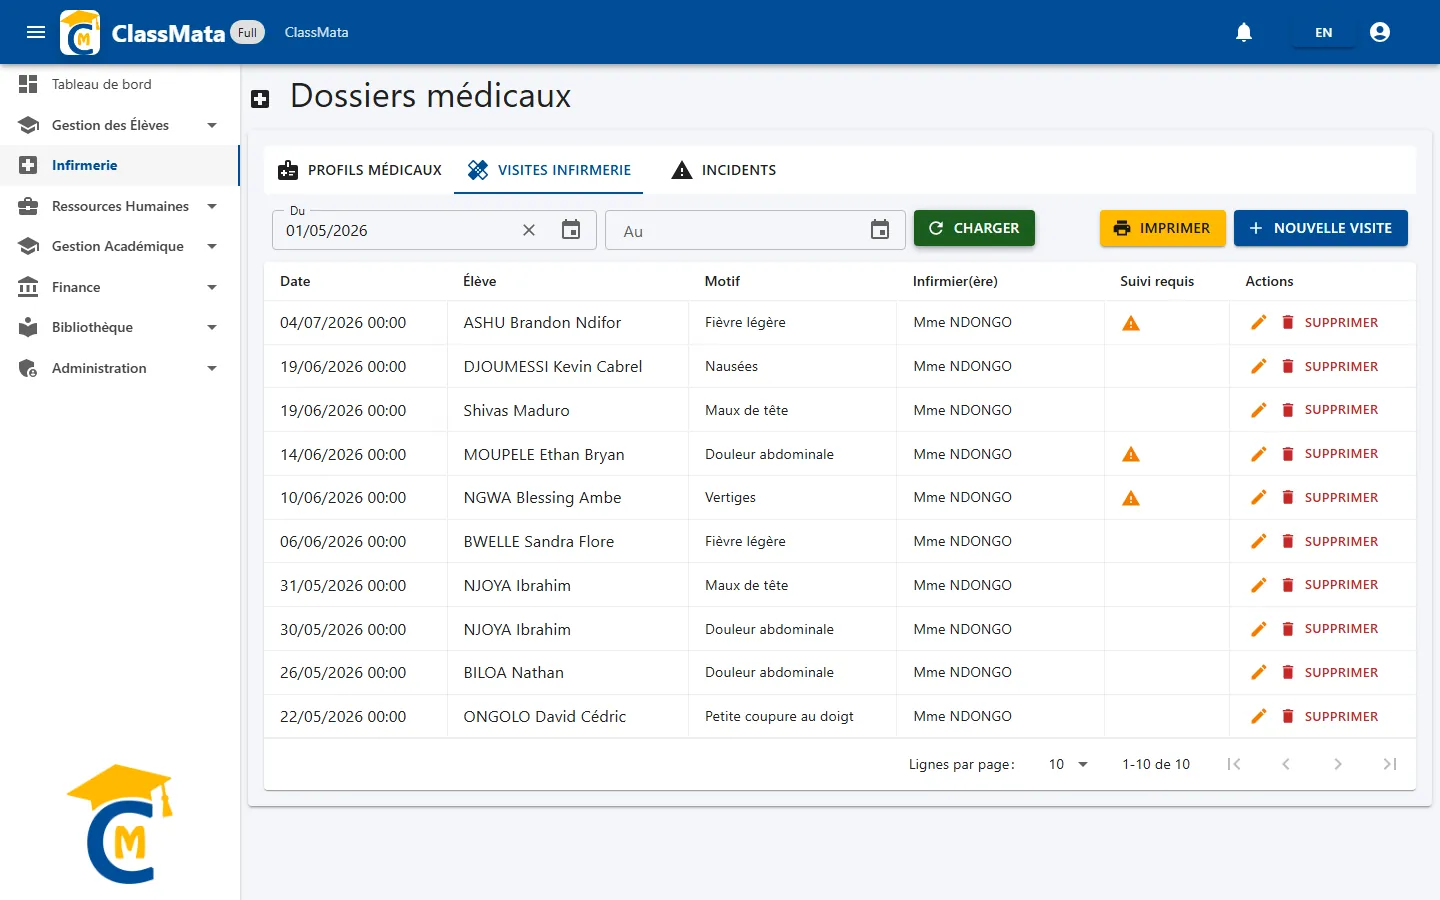Open the rows per page dropdown
This screenshot has width=1440, height=900.
point(1068,764)
